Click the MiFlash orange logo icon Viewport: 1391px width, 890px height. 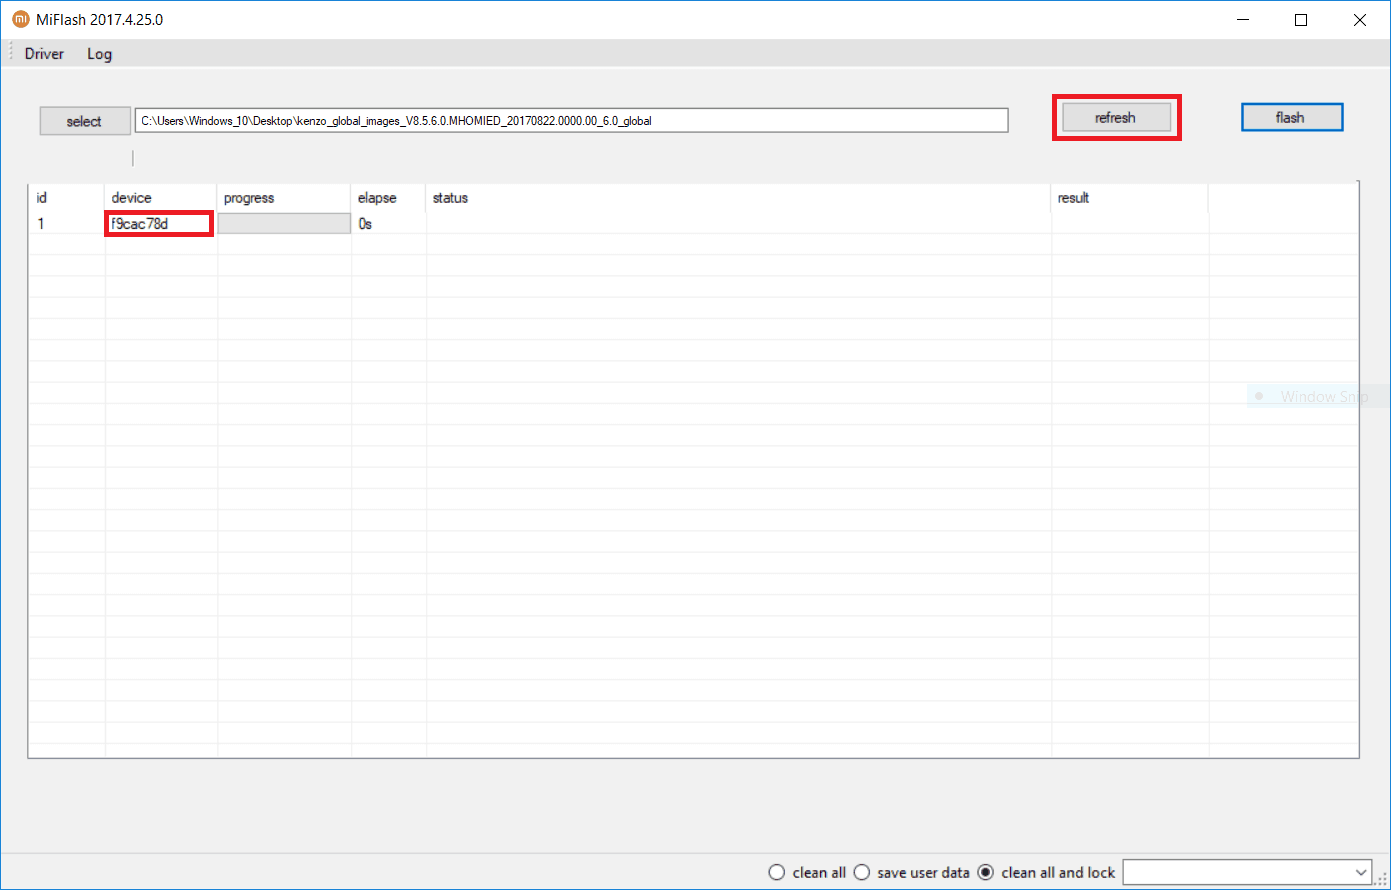coord(20,19)
